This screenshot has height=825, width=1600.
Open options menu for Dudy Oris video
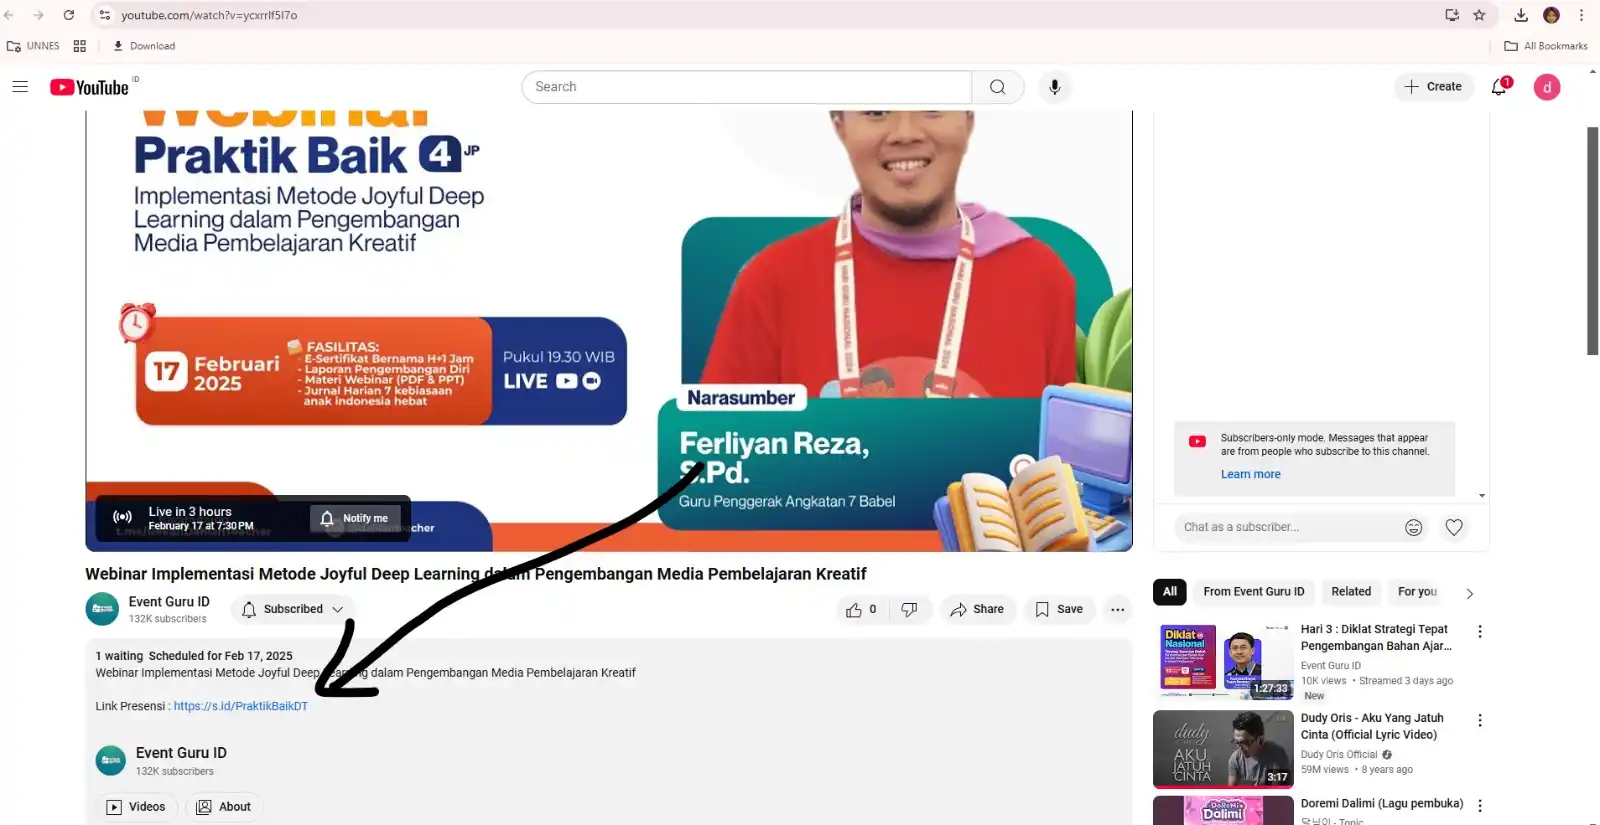tap(1480, 720)
